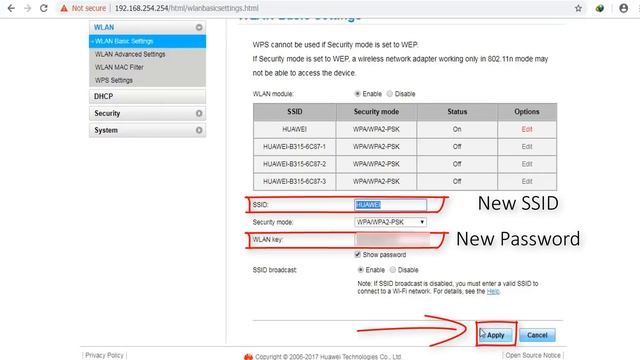Screen dimensions: 640x360
Task: Click into the SSID input field
Action: coord(390,205)
